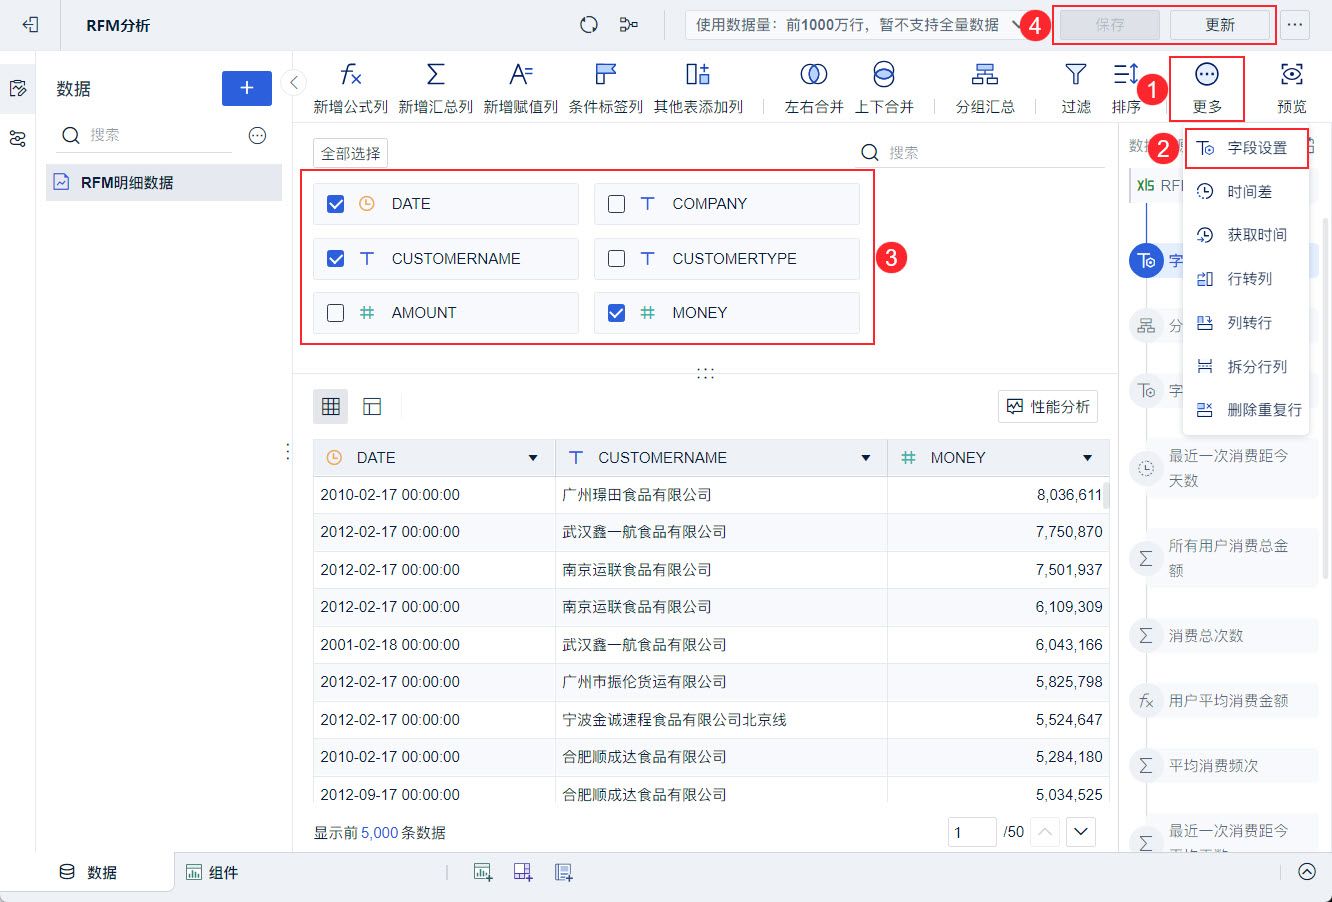Image resolution: width=1332 pixels, height=902 pixels.
Task: Select the data edit icon in left sidebar
Action: click(x=18, y=88)
